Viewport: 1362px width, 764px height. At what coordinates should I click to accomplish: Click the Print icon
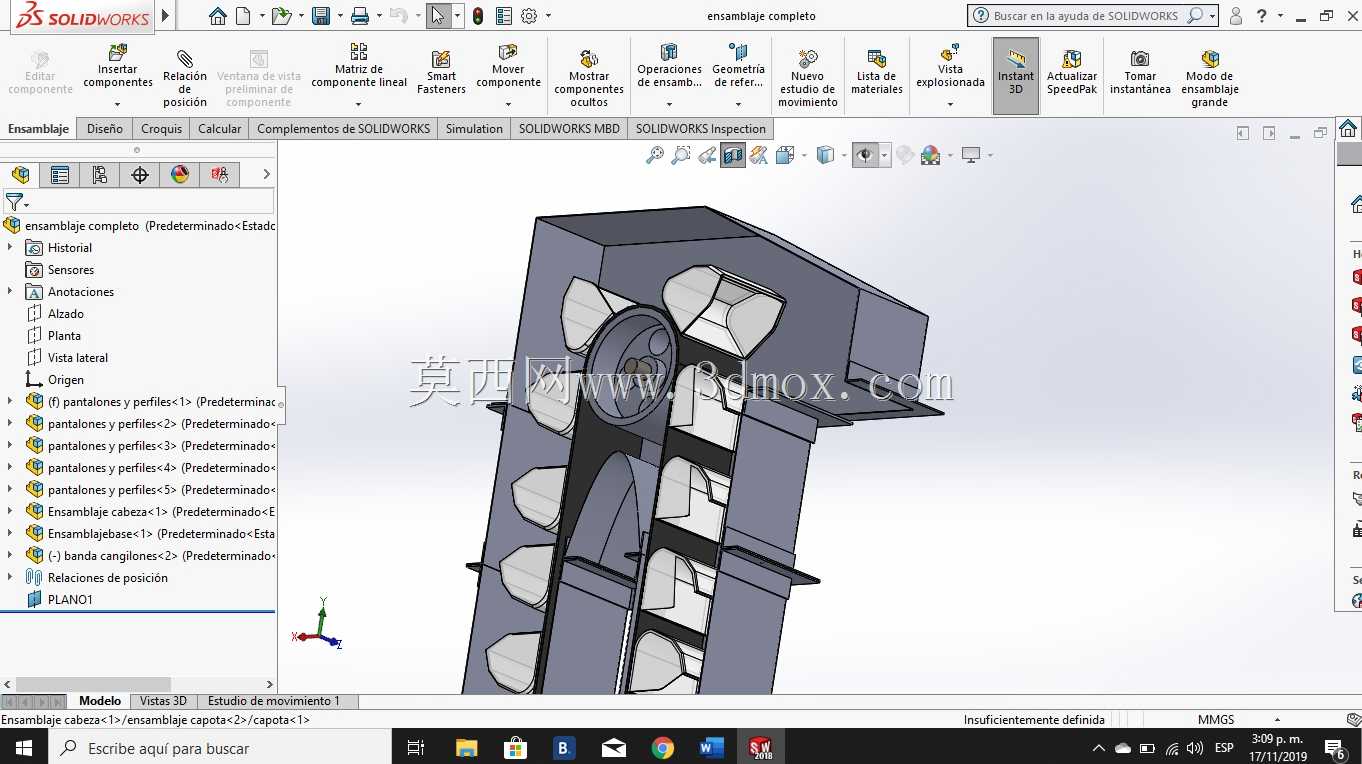point(360,16)
